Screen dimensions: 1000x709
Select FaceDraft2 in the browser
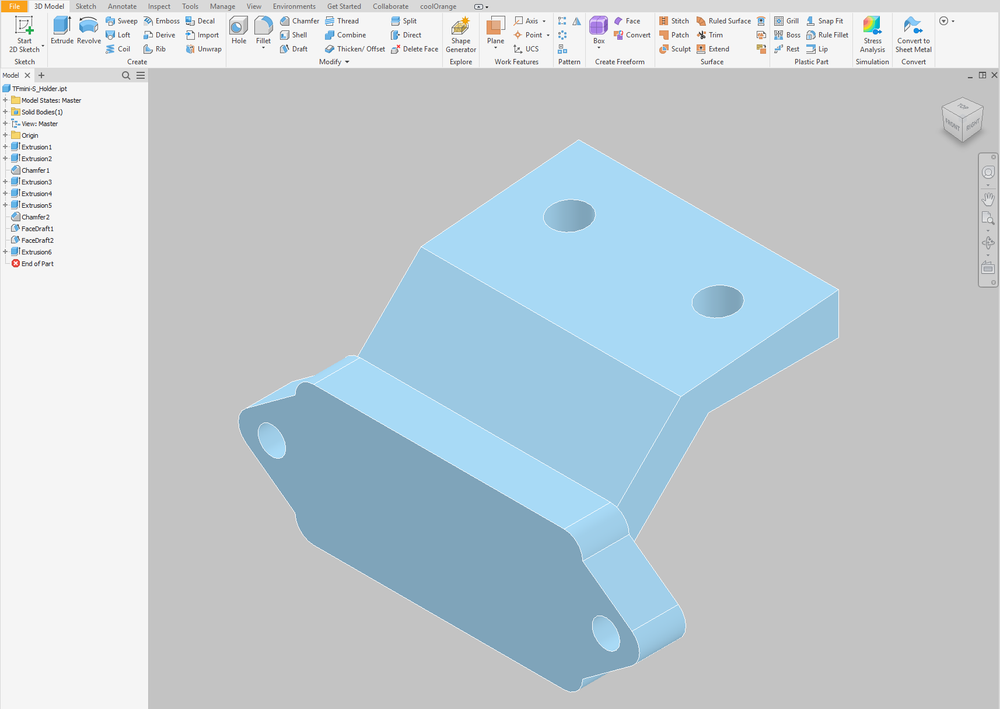(x=33, y=240)
